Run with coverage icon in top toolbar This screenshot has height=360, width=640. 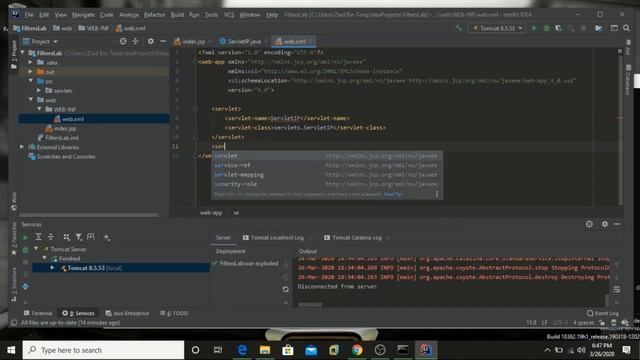(558, 28)
